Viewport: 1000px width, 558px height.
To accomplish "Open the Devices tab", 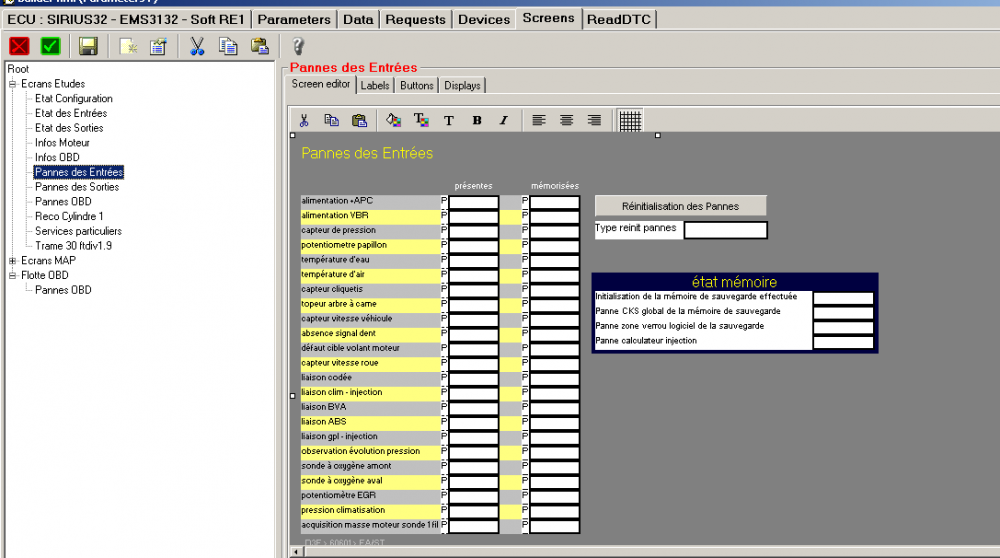I will pos(484,20).
